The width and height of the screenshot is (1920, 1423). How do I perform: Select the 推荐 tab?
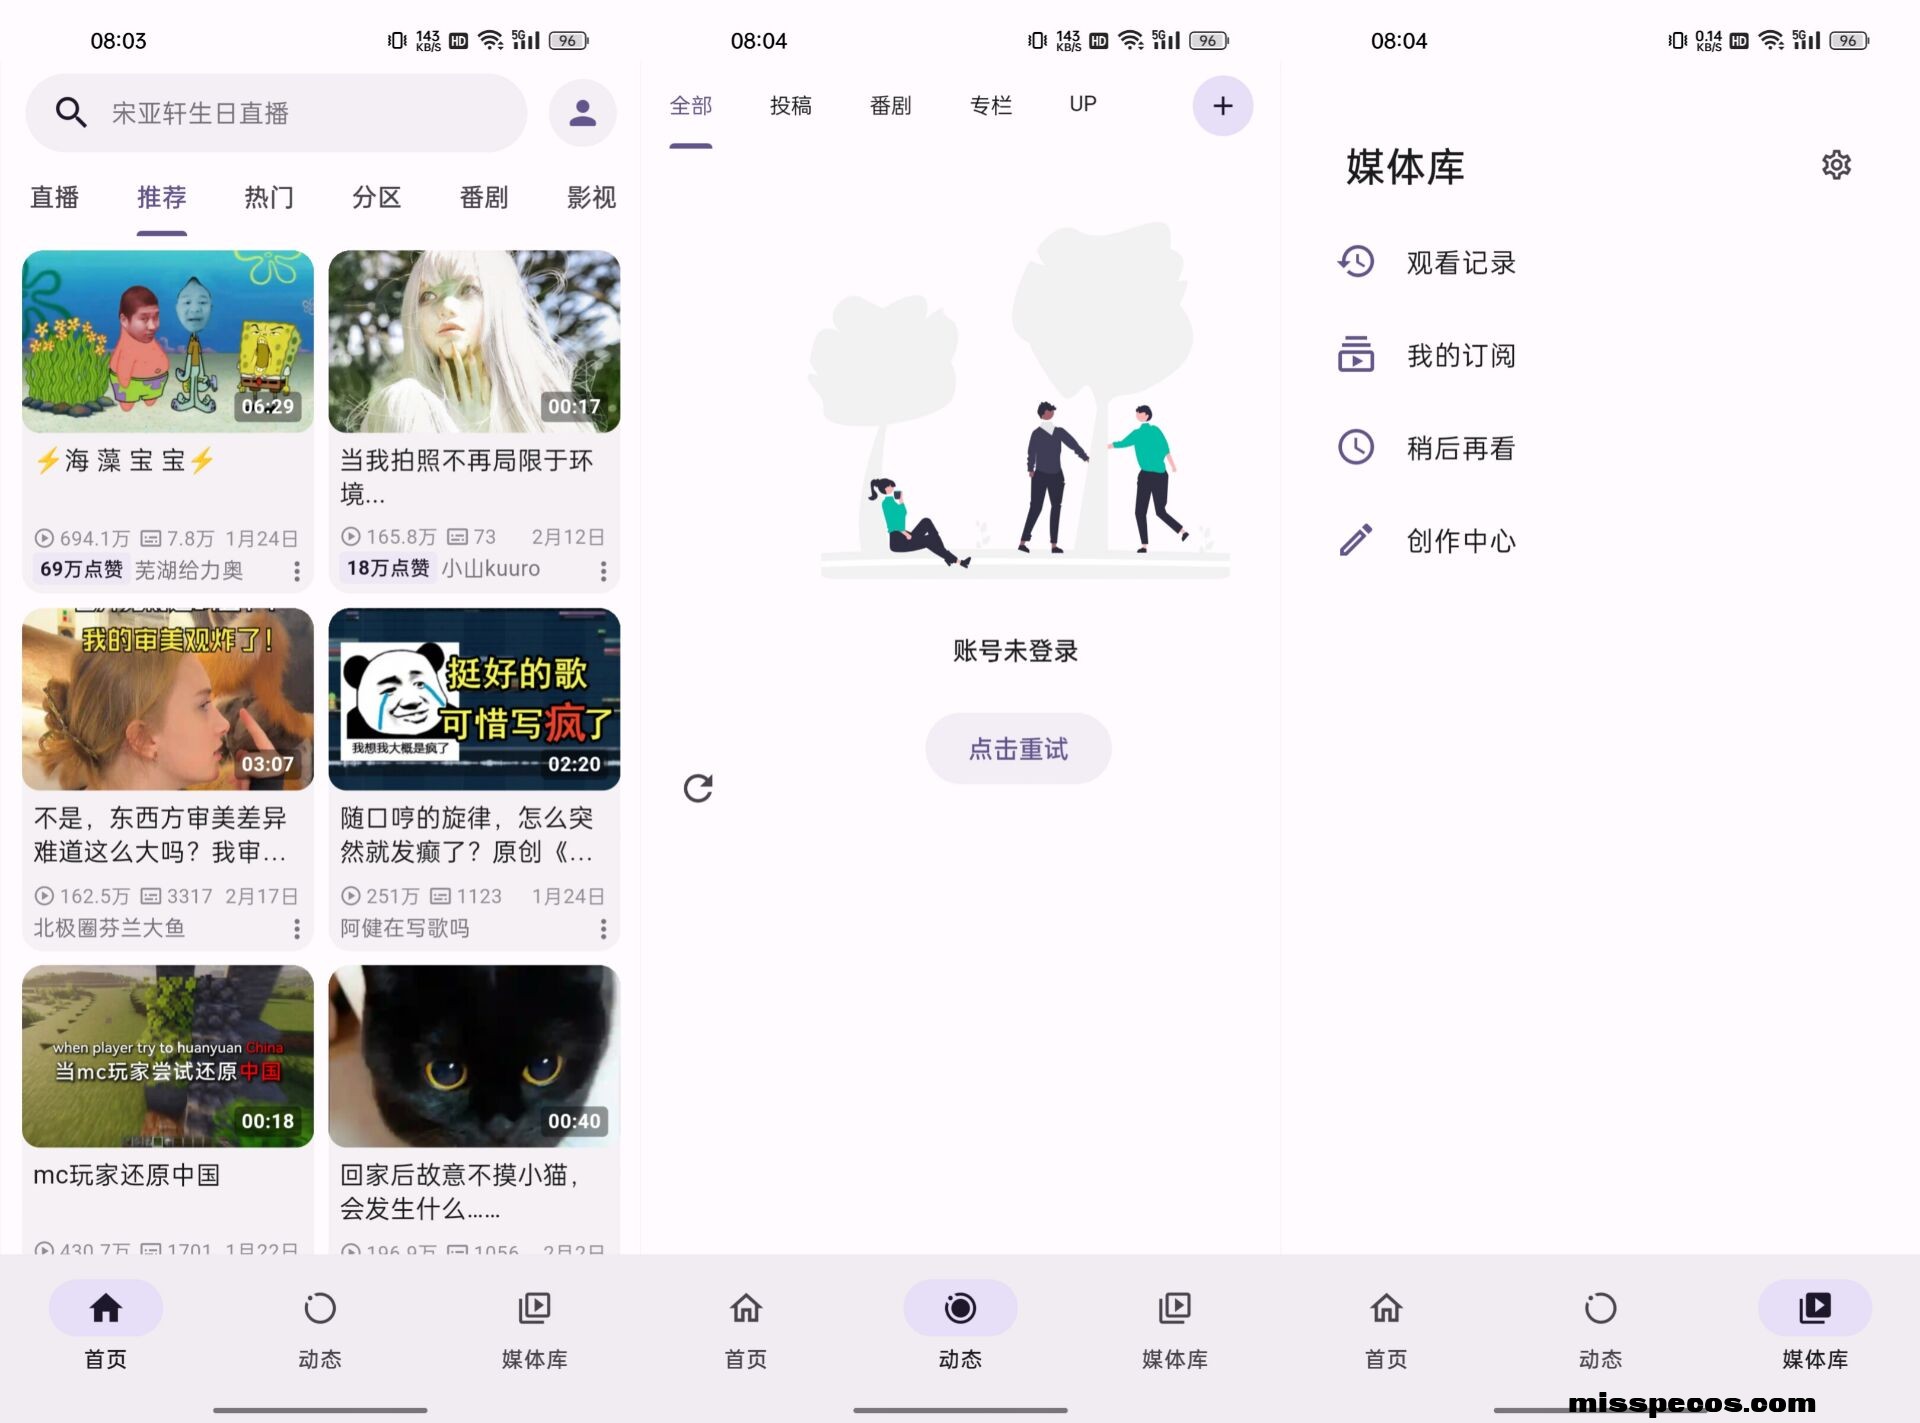click(x=162, y=197)
